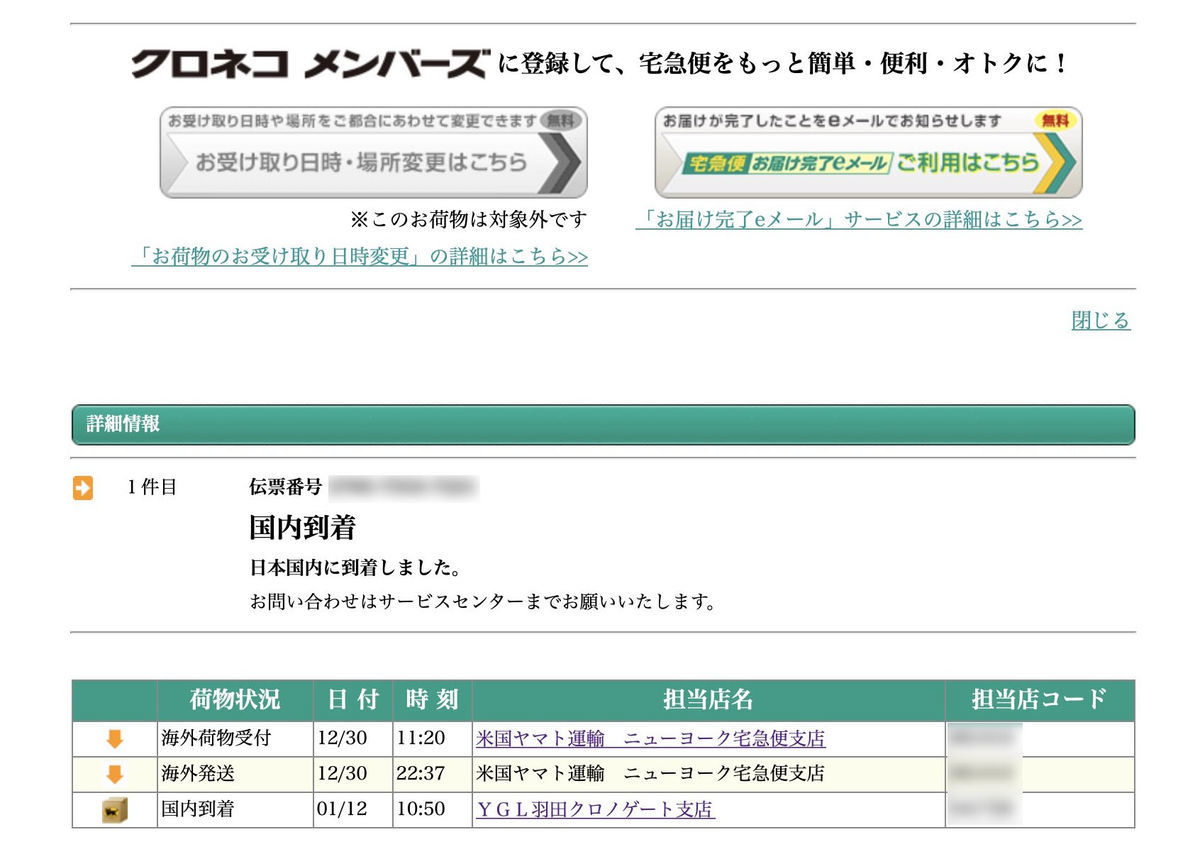This screenshot has height=854, width=1200.
Task: Click orange down arrow in 海外発送 row
Action: pos(114,773)
